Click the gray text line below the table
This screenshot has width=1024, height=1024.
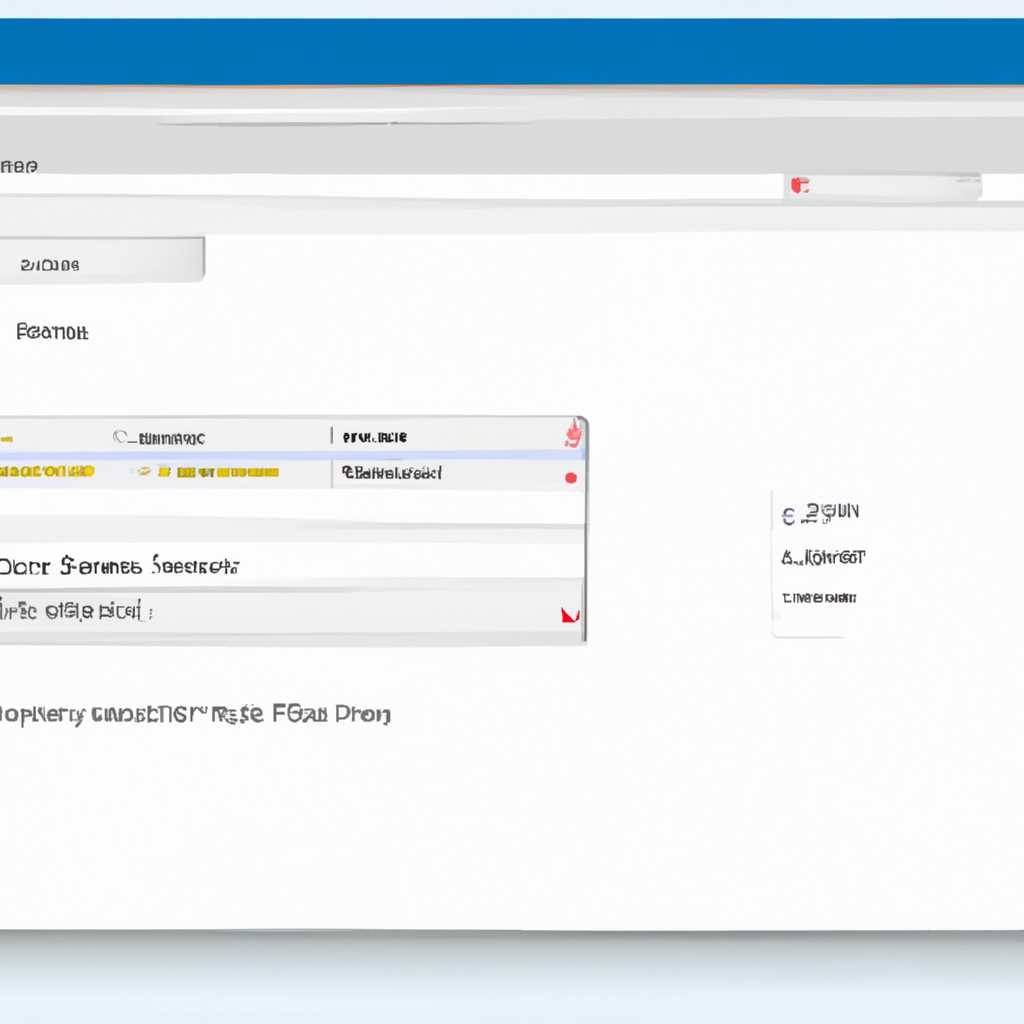click(195, 714)
